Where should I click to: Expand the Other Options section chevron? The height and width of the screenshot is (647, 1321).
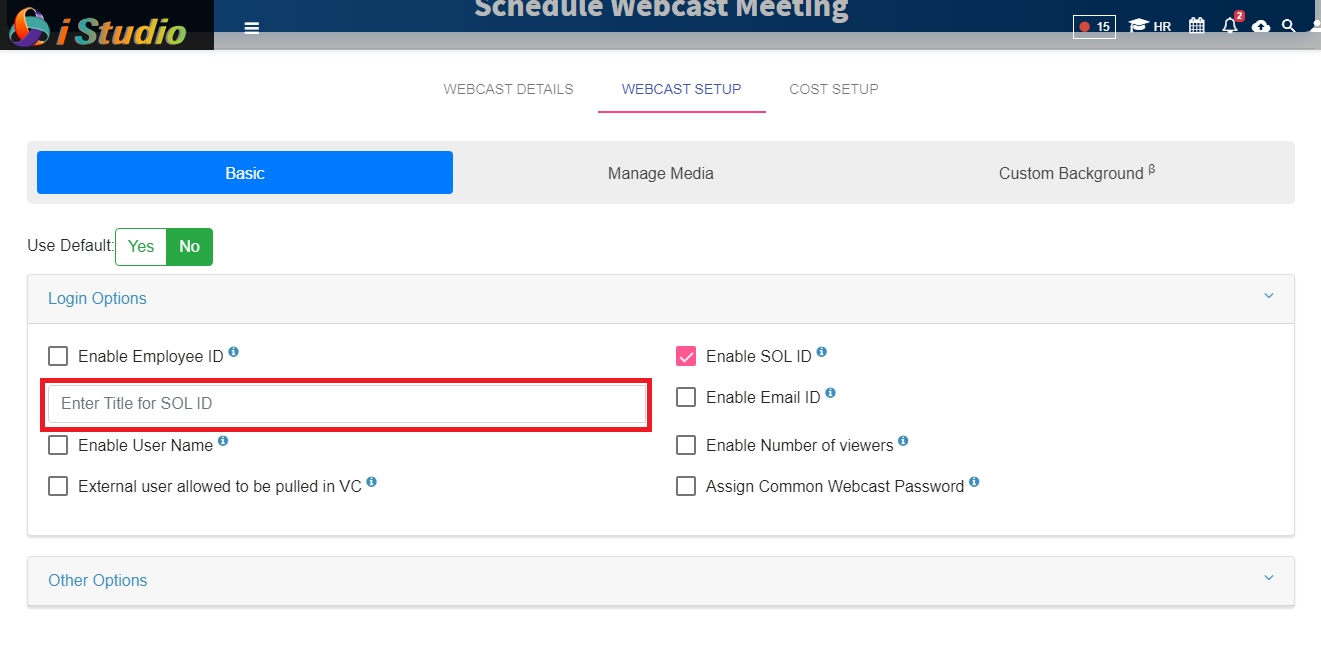(1269, 579)
